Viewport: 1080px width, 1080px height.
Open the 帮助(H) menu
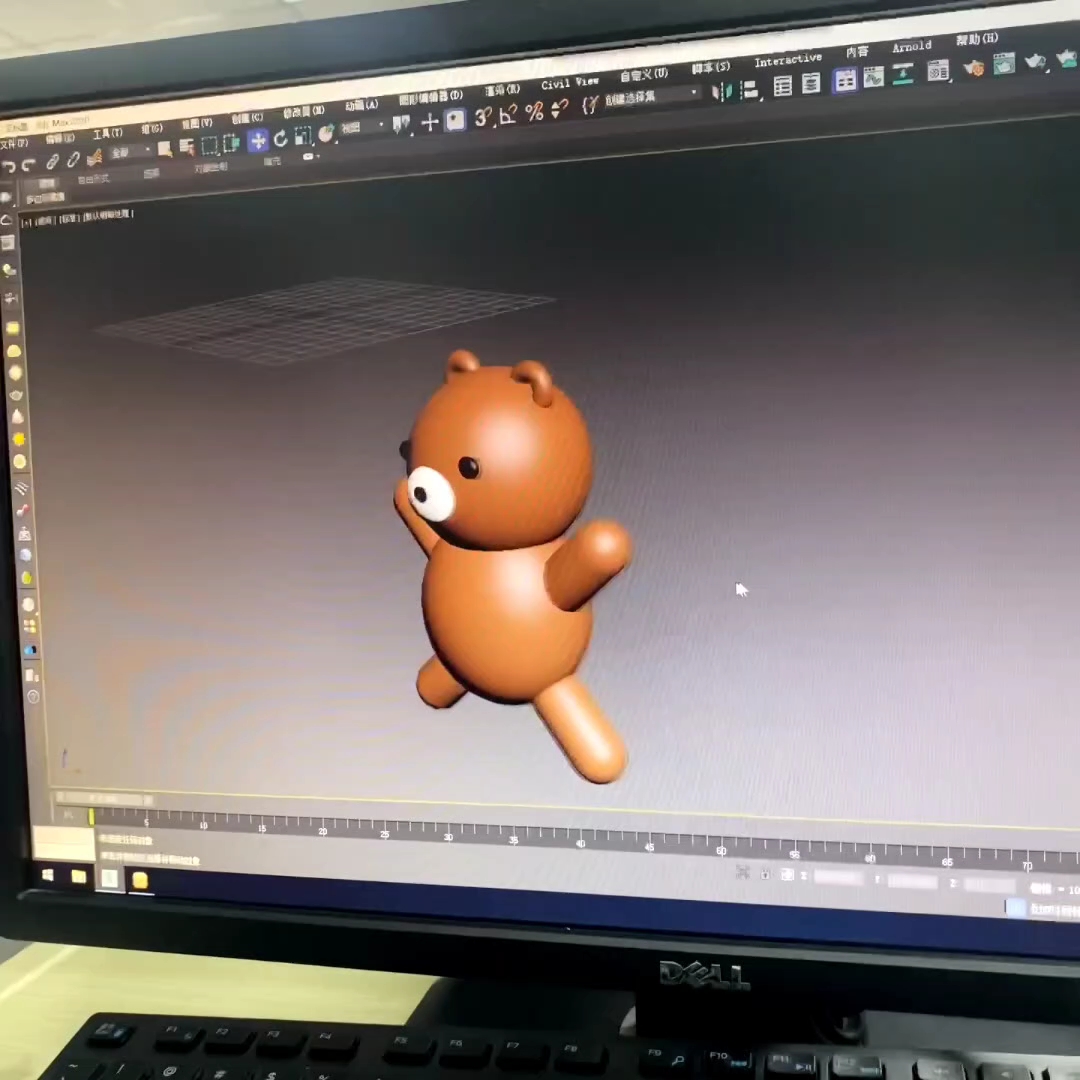coord(977,39)
